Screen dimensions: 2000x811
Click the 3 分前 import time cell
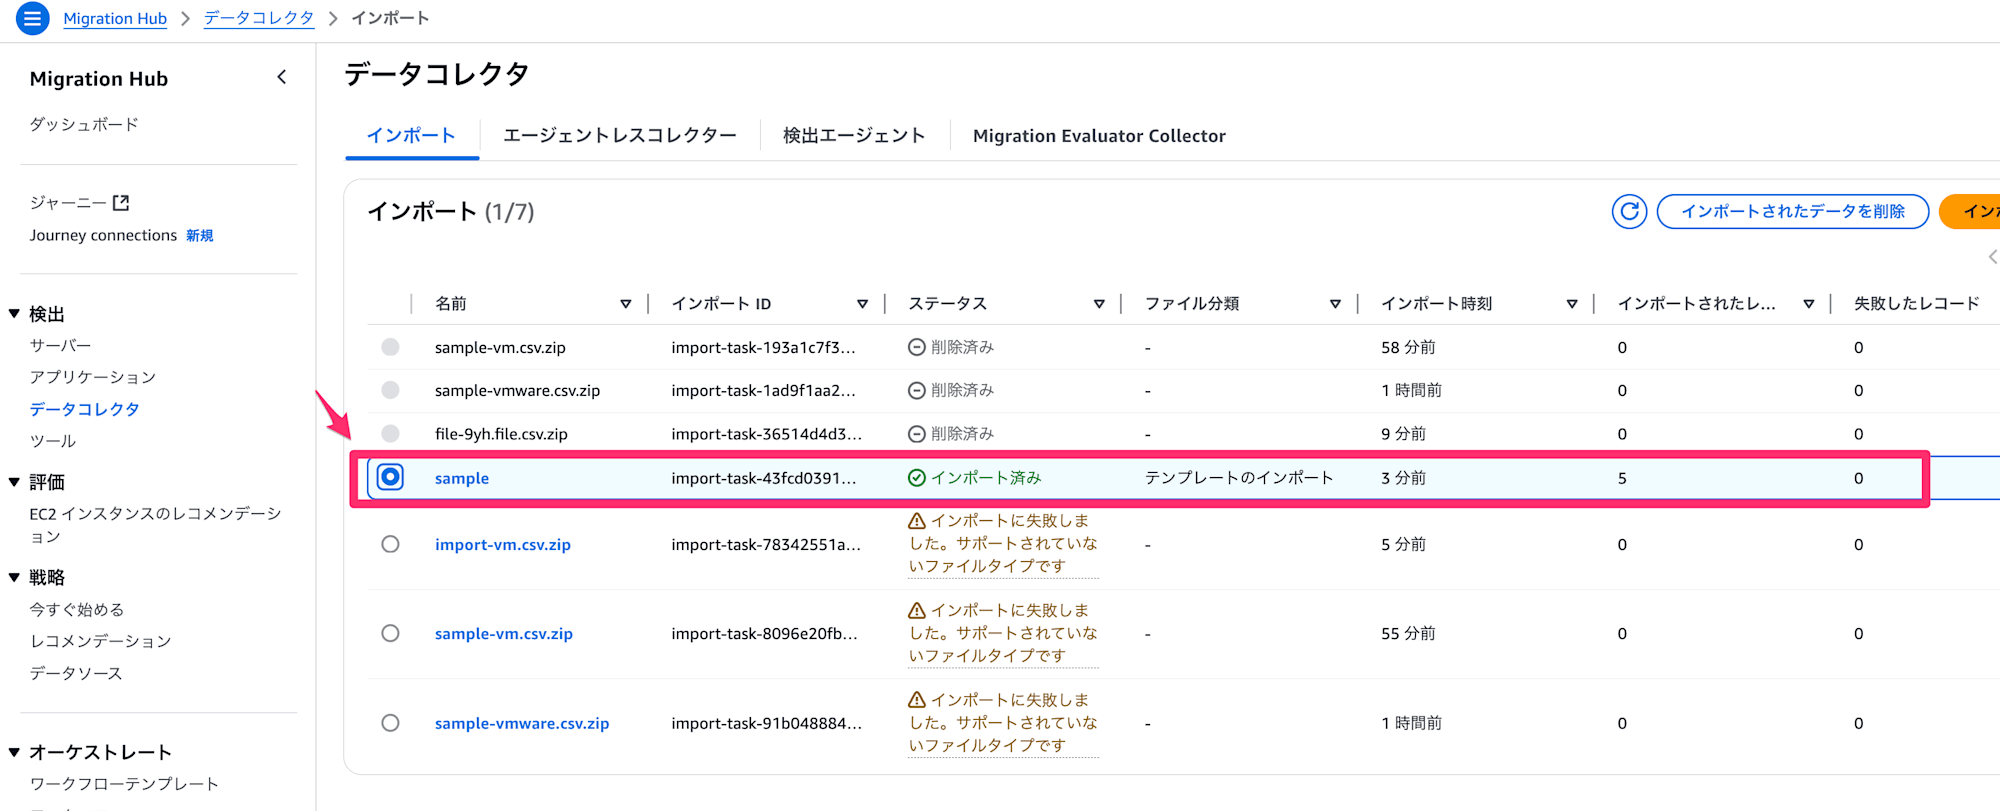tap(1404, 478)
